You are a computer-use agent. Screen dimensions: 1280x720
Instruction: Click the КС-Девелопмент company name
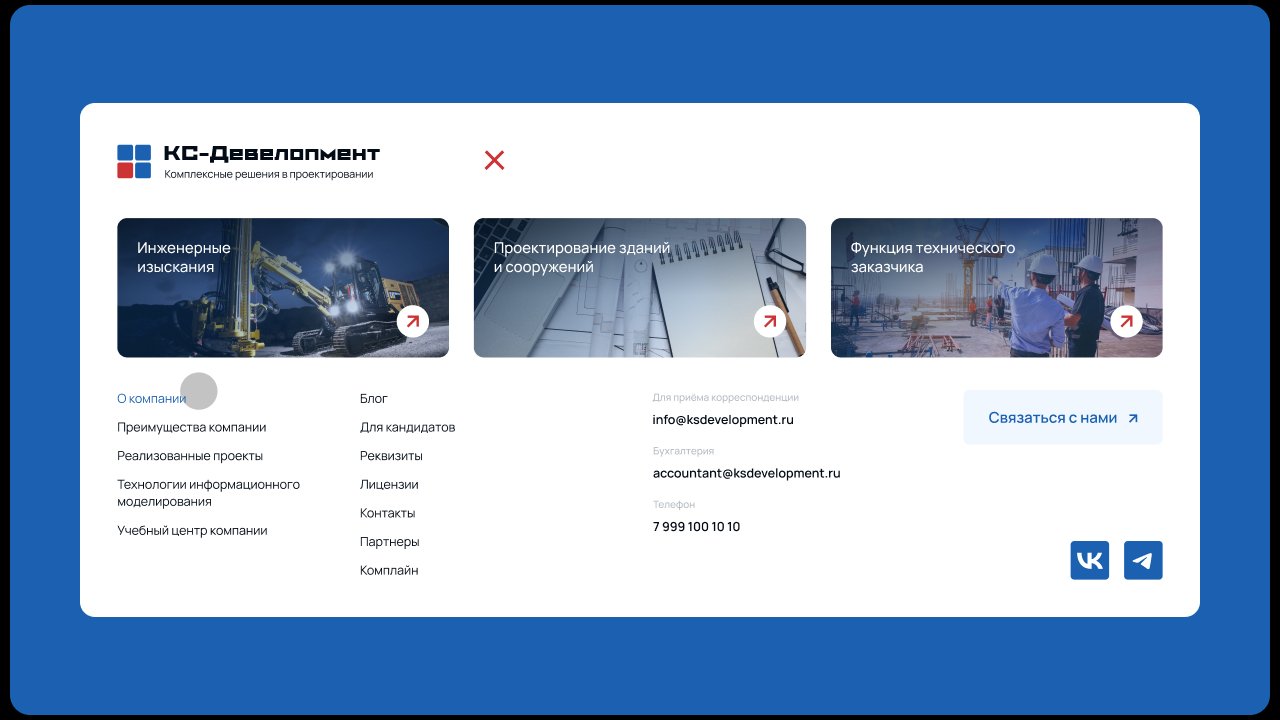tap(272, 153)
